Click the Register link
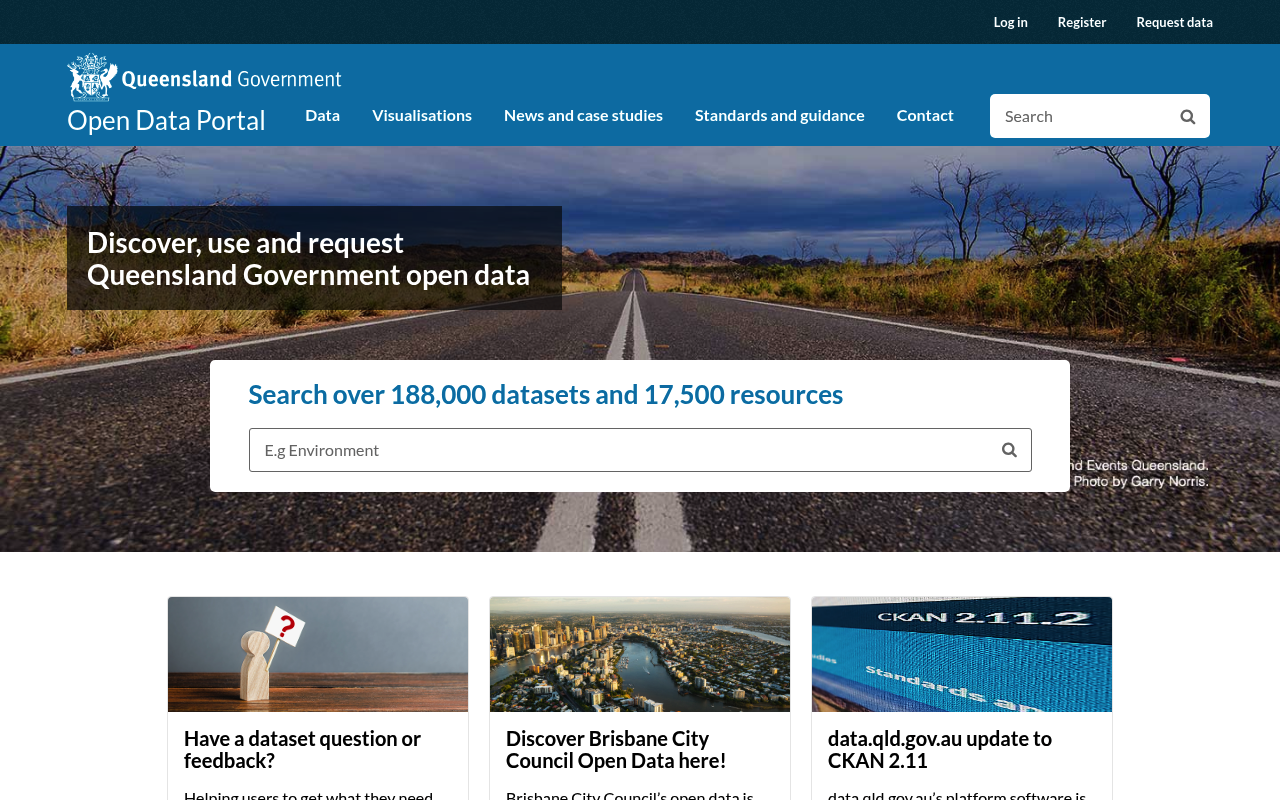 tap(1082, 22)
